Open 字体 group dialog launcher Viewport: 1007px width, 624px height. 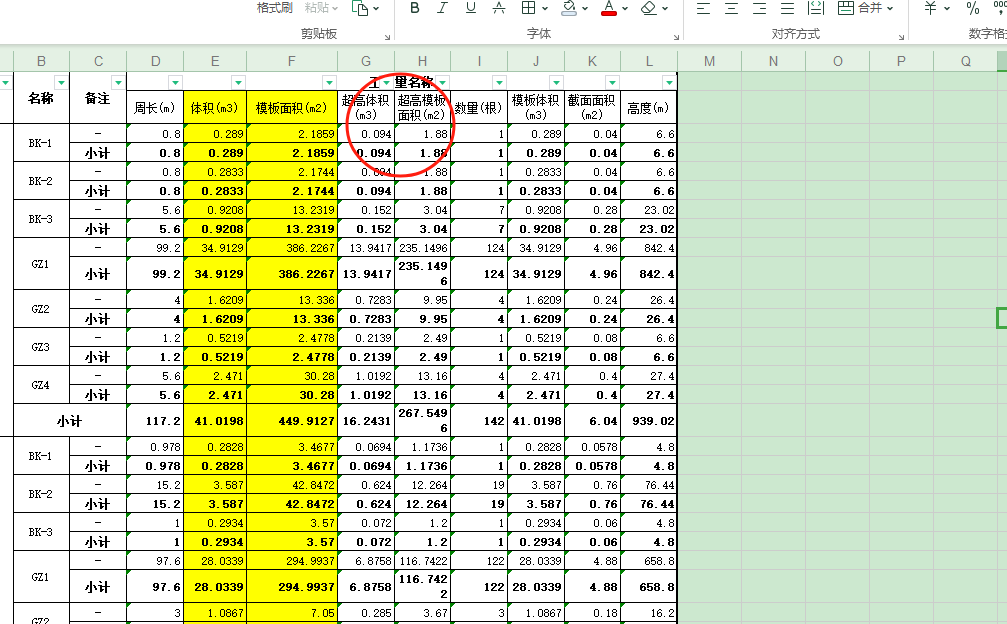tap(676, 37)
